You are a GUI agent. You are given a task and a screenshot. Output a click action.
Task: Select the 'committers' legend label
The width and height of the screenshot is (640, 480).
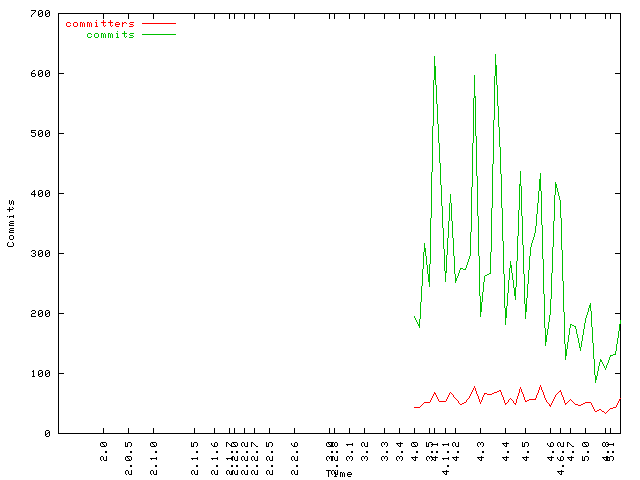point(99,23)
